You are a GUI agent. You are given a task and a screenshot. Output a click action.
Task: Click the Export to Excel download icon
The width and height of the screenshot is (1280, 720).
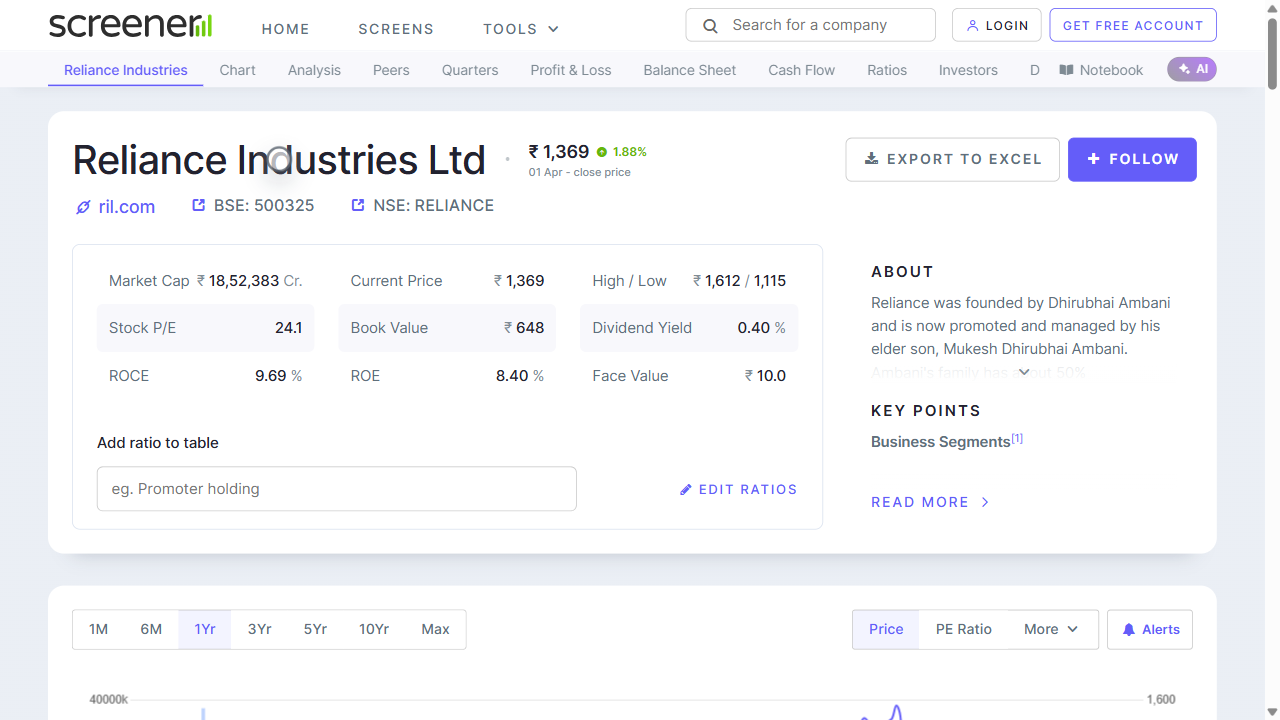tap(871, 159)
